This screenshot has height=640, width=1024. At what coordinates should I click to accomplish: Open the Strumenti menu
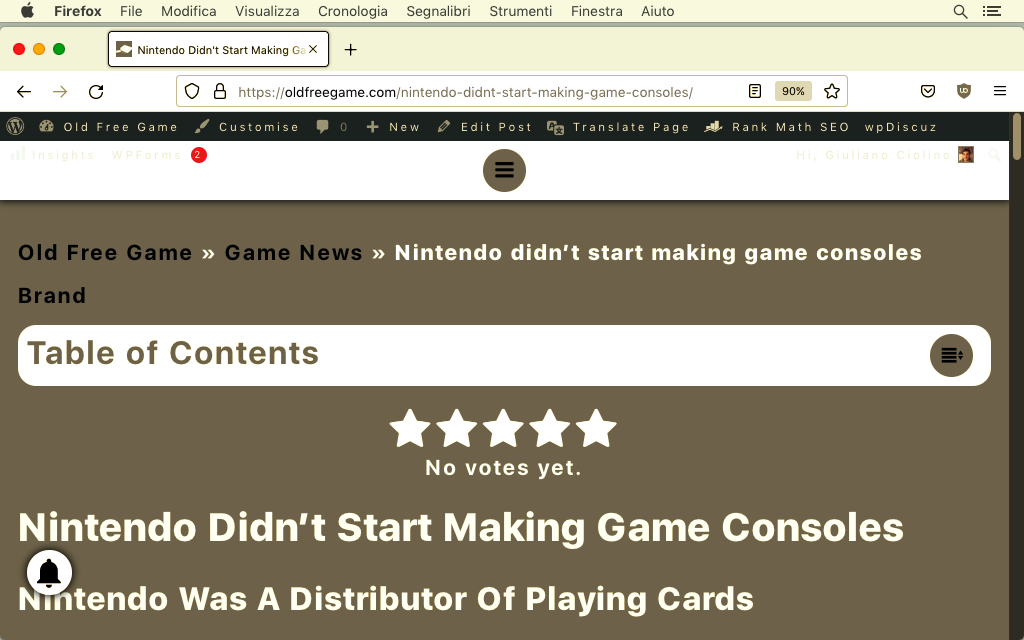[520, 11]
